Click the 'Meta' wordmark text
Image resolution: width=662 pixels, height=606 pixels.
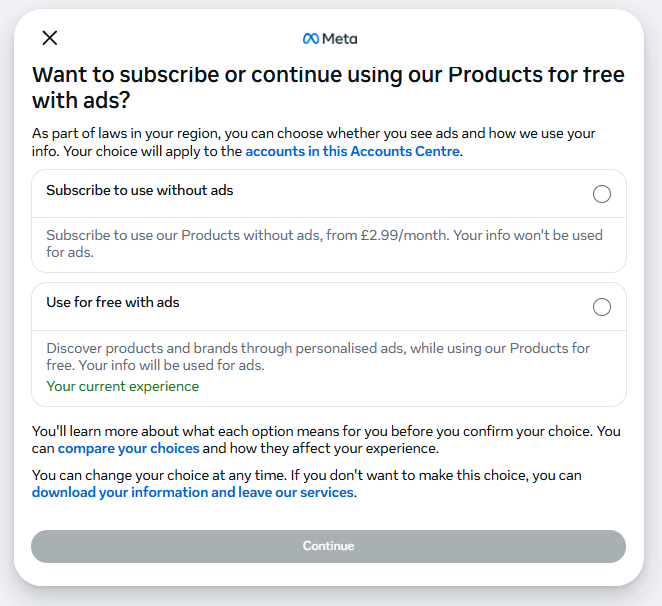[340, 39]
